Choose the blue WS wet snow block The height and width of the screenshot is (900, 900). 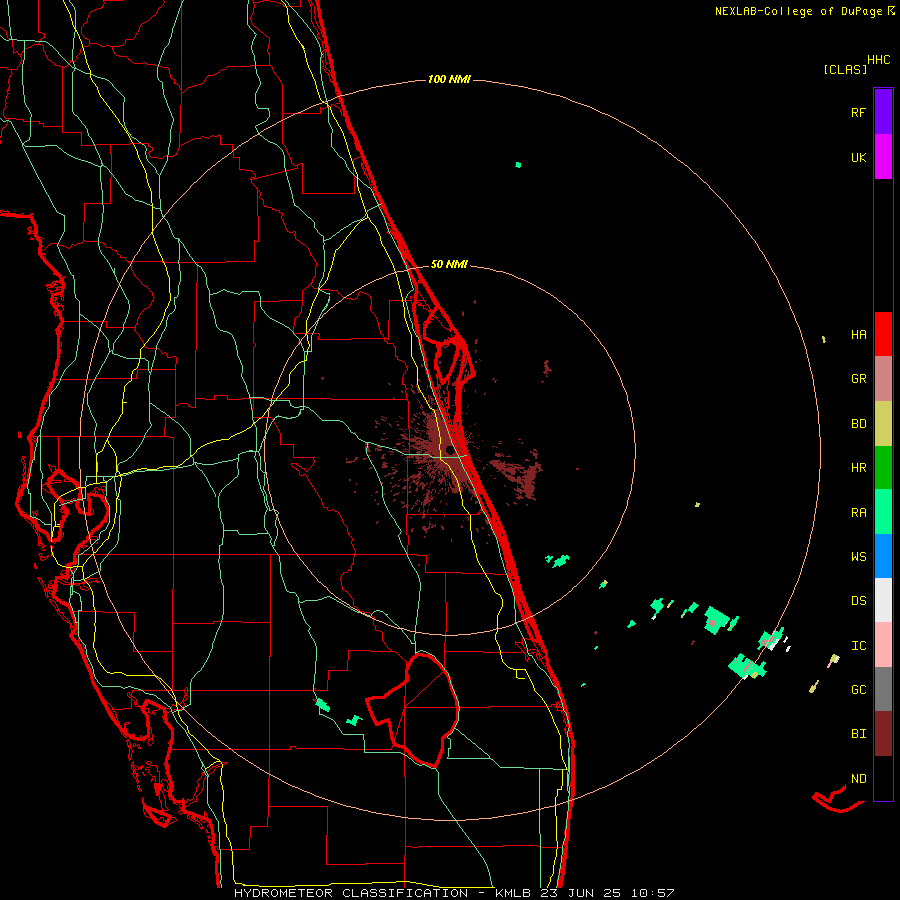pyautogui.click(x=883, y=556)
